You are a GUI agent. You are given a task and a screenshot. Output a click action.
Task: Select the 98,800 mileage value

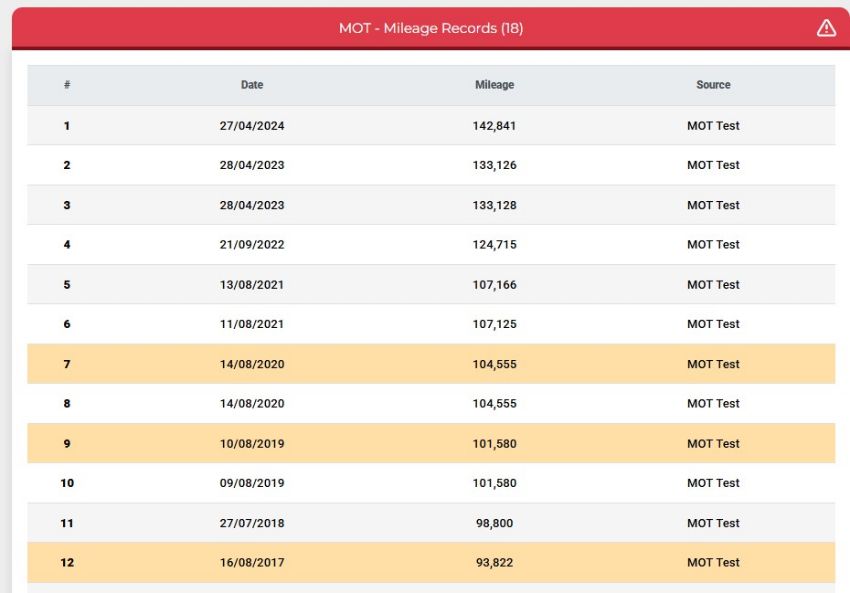pyautogui.click(x=494, y=523)
